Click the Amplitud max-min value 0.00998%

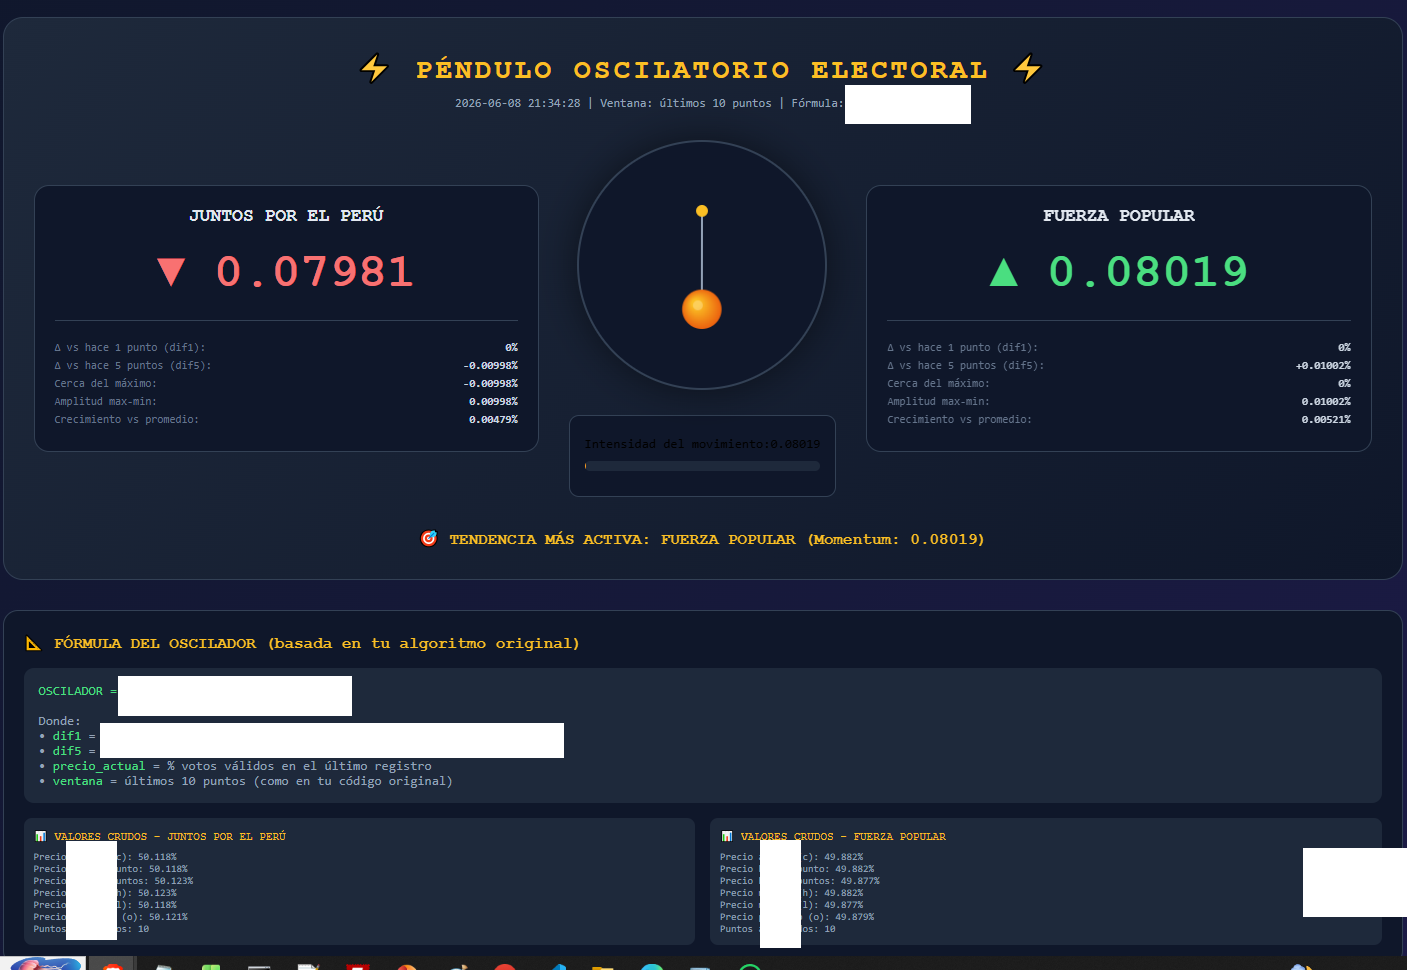493,402
